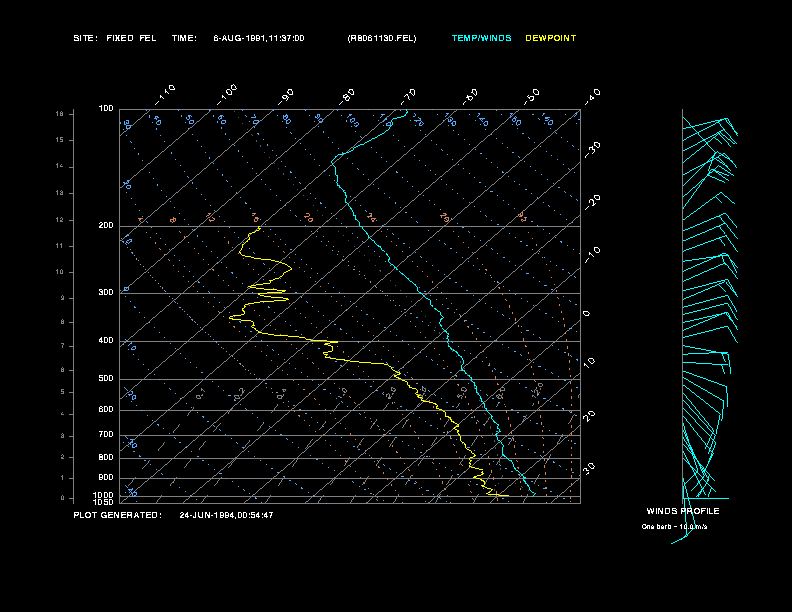
Task: Click the 600 pressure level label
Action: coord(106,410)
